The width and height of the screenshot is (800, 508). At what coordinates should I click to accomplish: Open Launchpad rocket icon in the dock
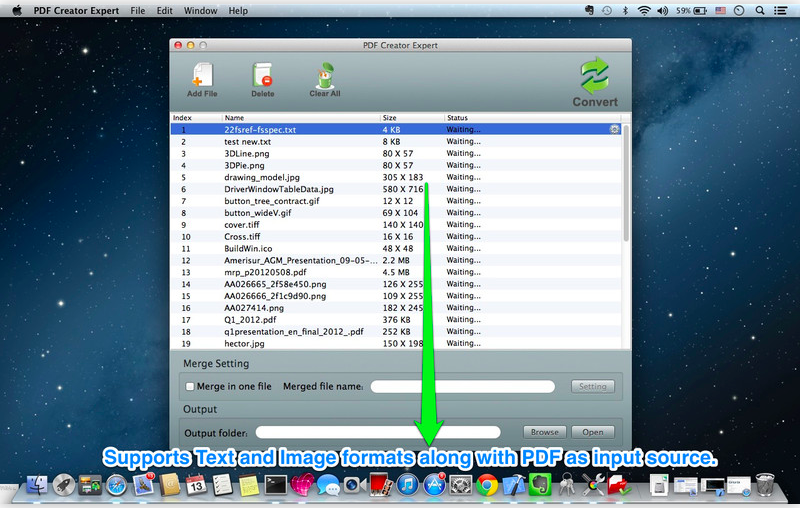[x=64, y=485]
